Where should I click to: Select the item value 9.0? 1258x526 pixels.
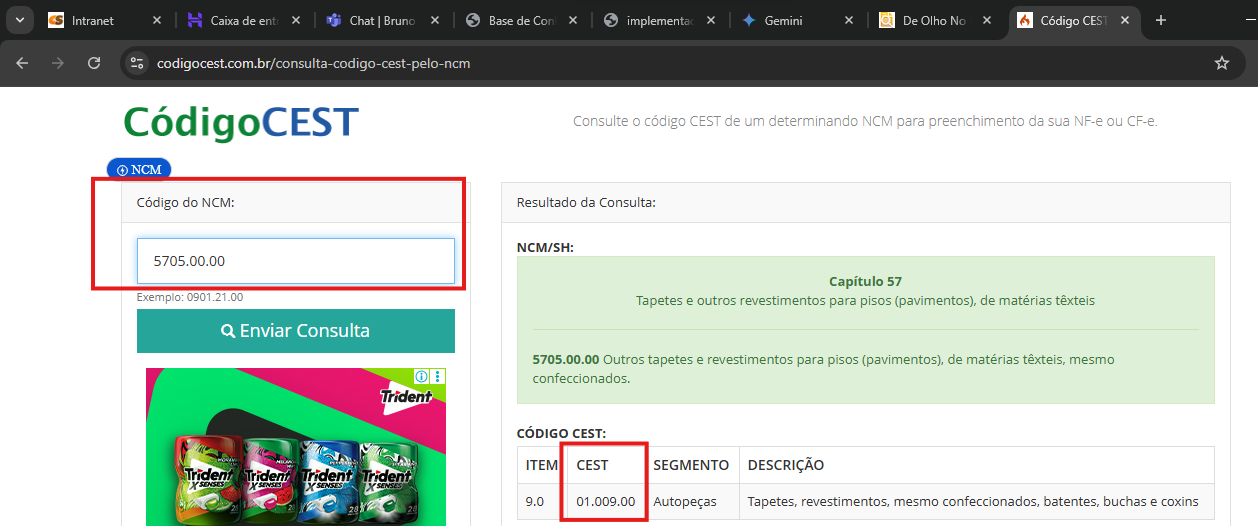pos(535,501)
